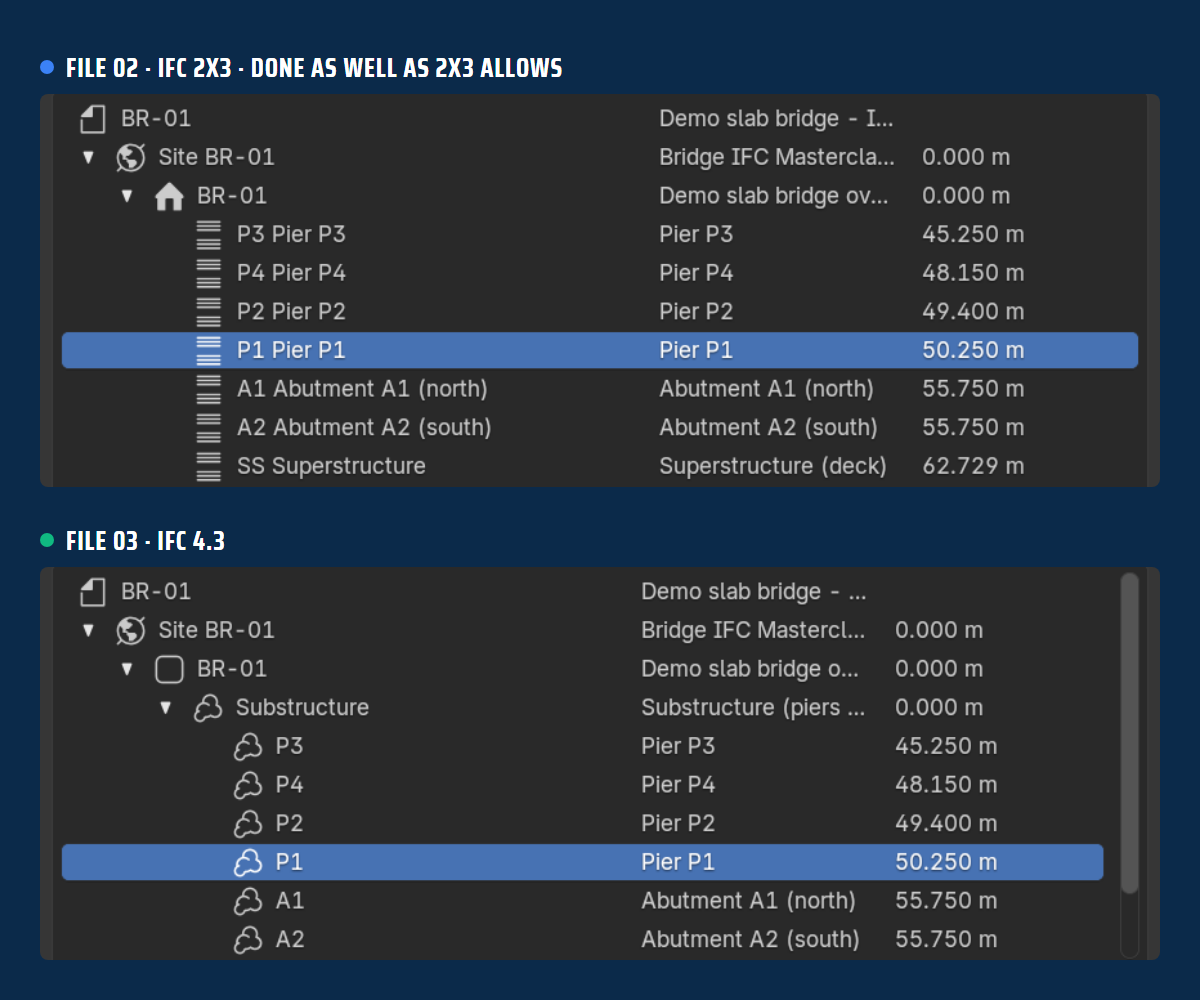Click the bridge part icon beside A2 in File 03
Screen dimensions: 1200x1000
tap(247, 940)
